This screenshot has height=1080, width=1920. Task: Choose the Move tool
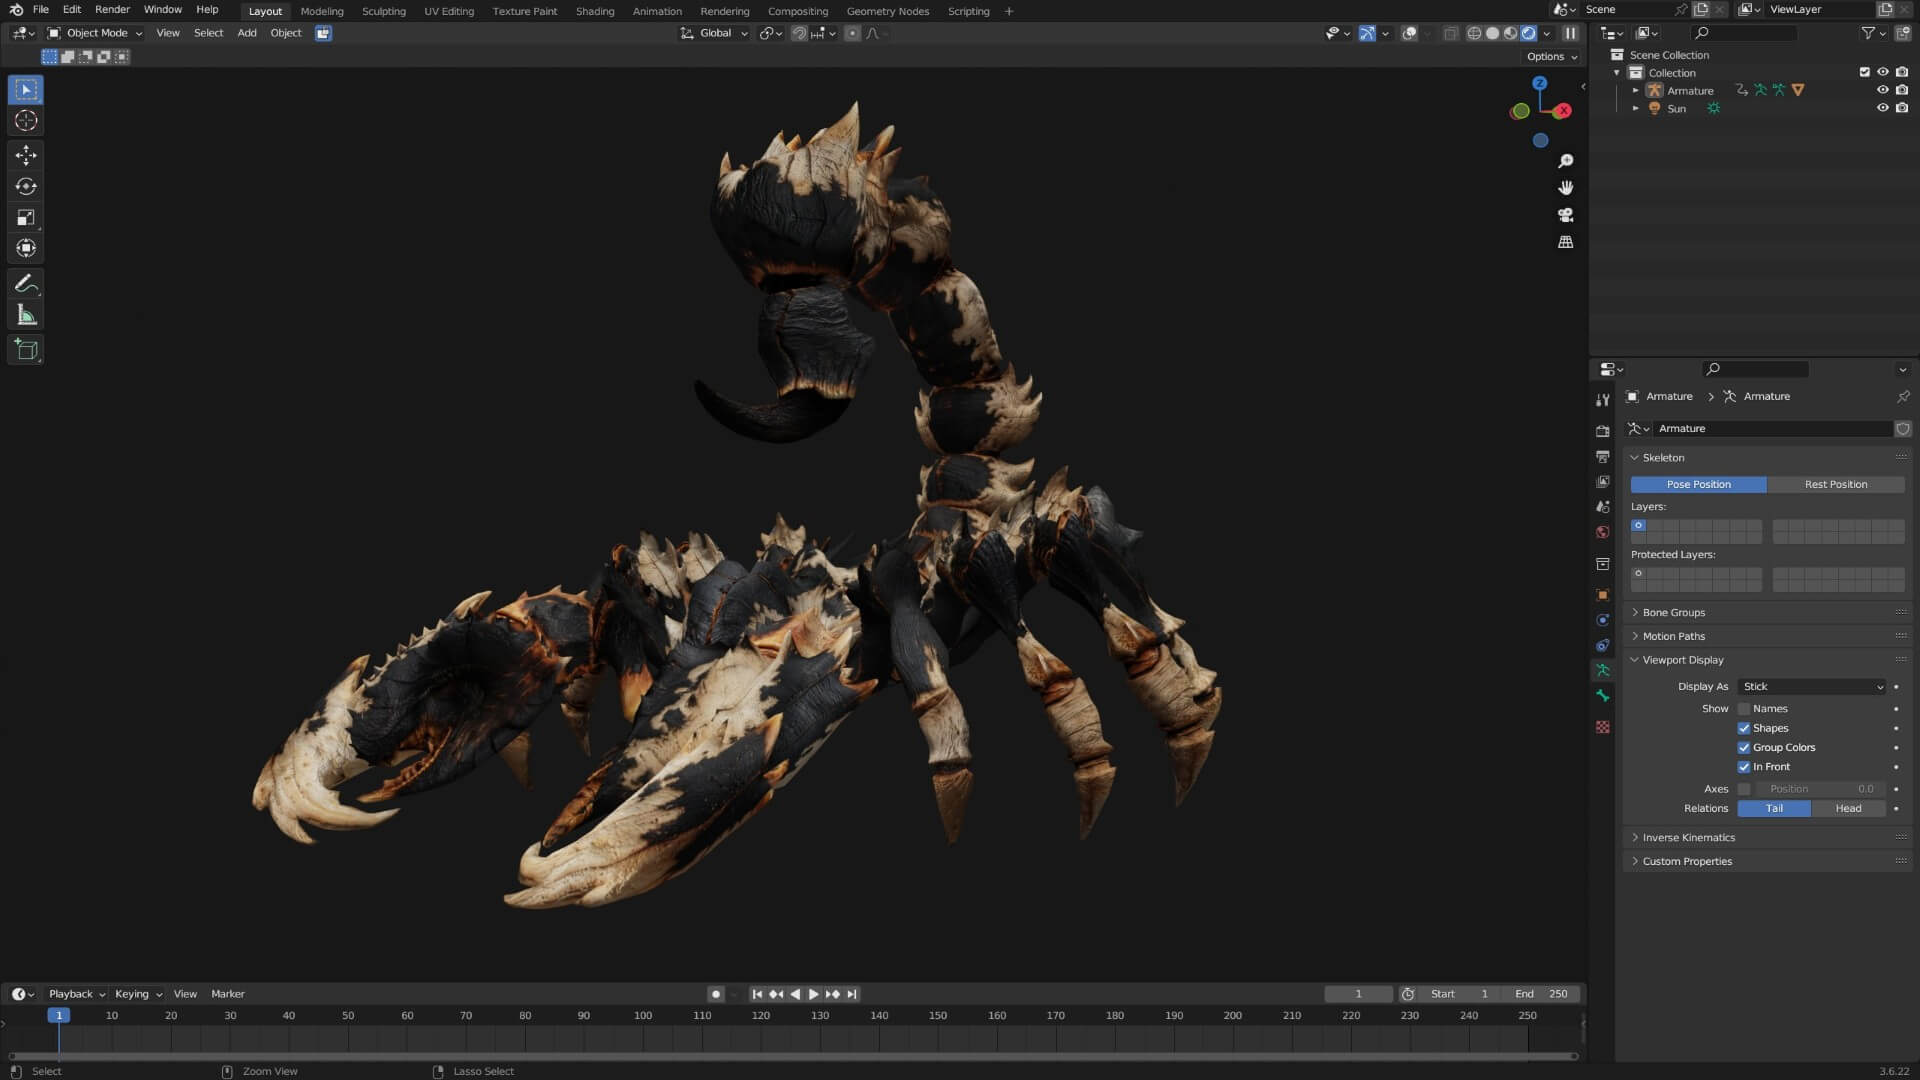pos(26,155)
